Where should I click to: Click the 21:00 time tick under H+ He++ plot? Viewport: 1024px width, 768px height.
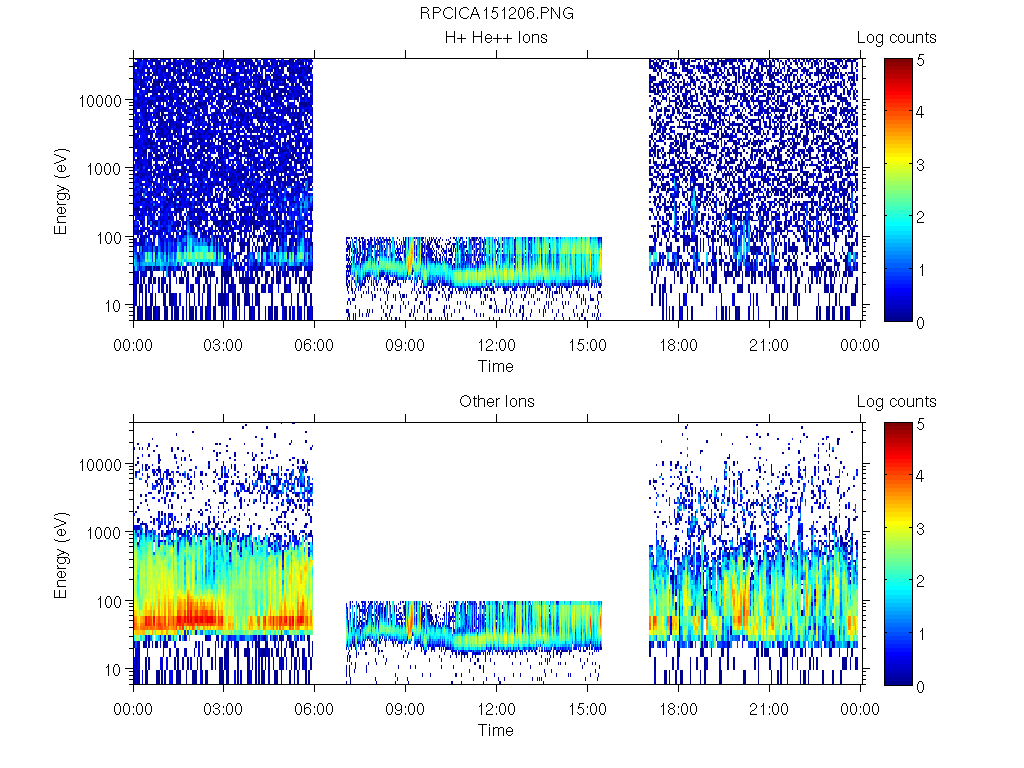(x=769, y=345)
